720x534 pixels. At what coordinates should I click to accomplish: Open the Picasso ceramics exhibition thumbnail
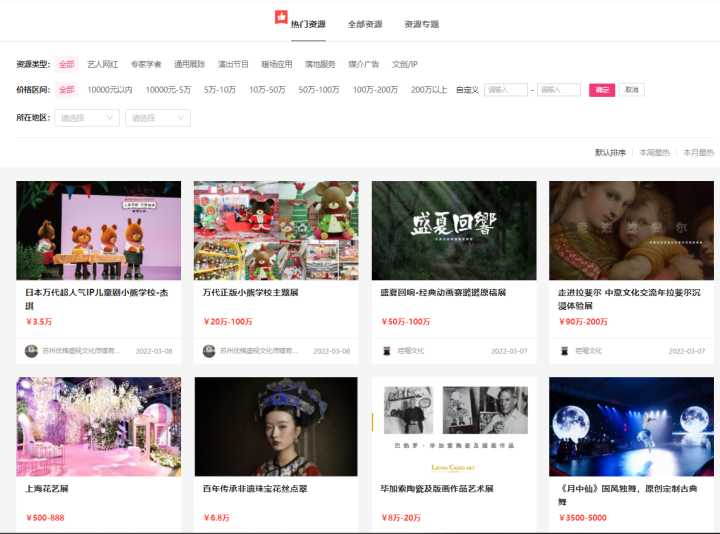click(x=454, y=427)
